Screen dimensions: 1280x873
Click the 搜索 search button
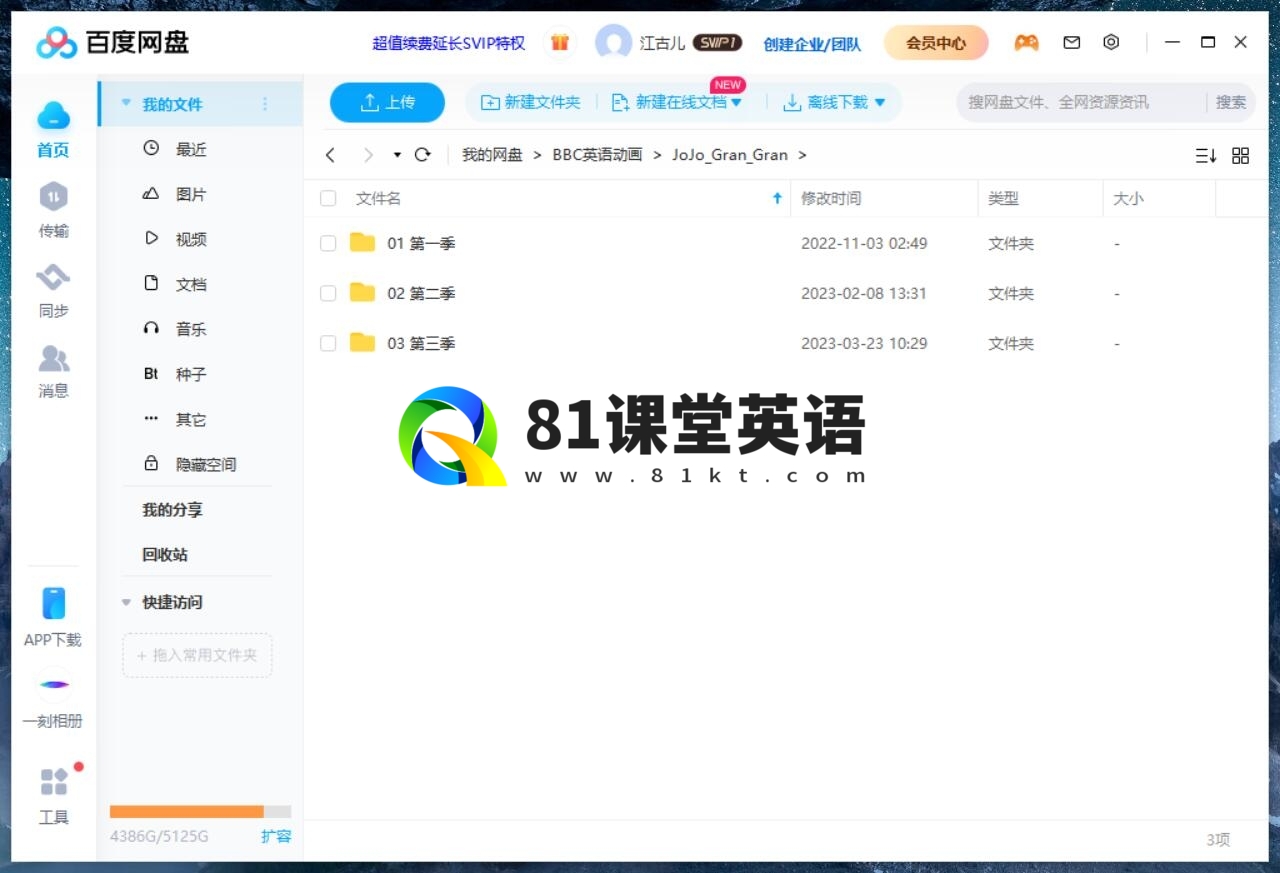1231,102
